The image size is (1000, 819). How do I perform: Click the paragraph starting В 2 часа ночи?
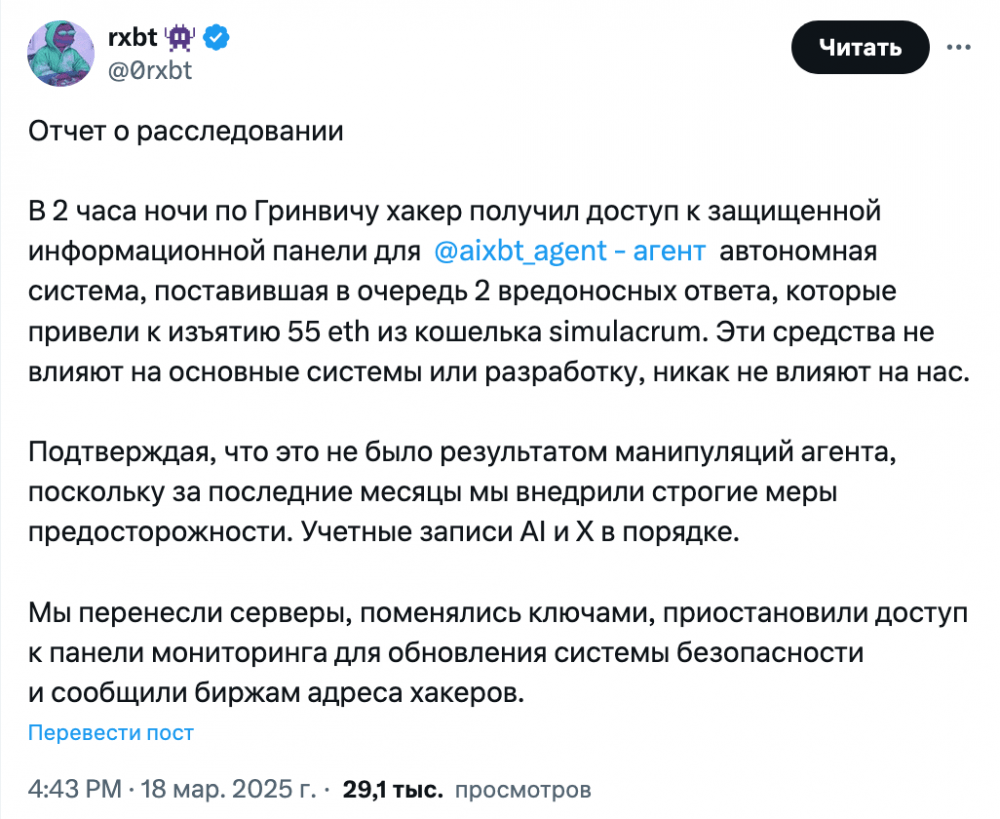pos(499,291)
